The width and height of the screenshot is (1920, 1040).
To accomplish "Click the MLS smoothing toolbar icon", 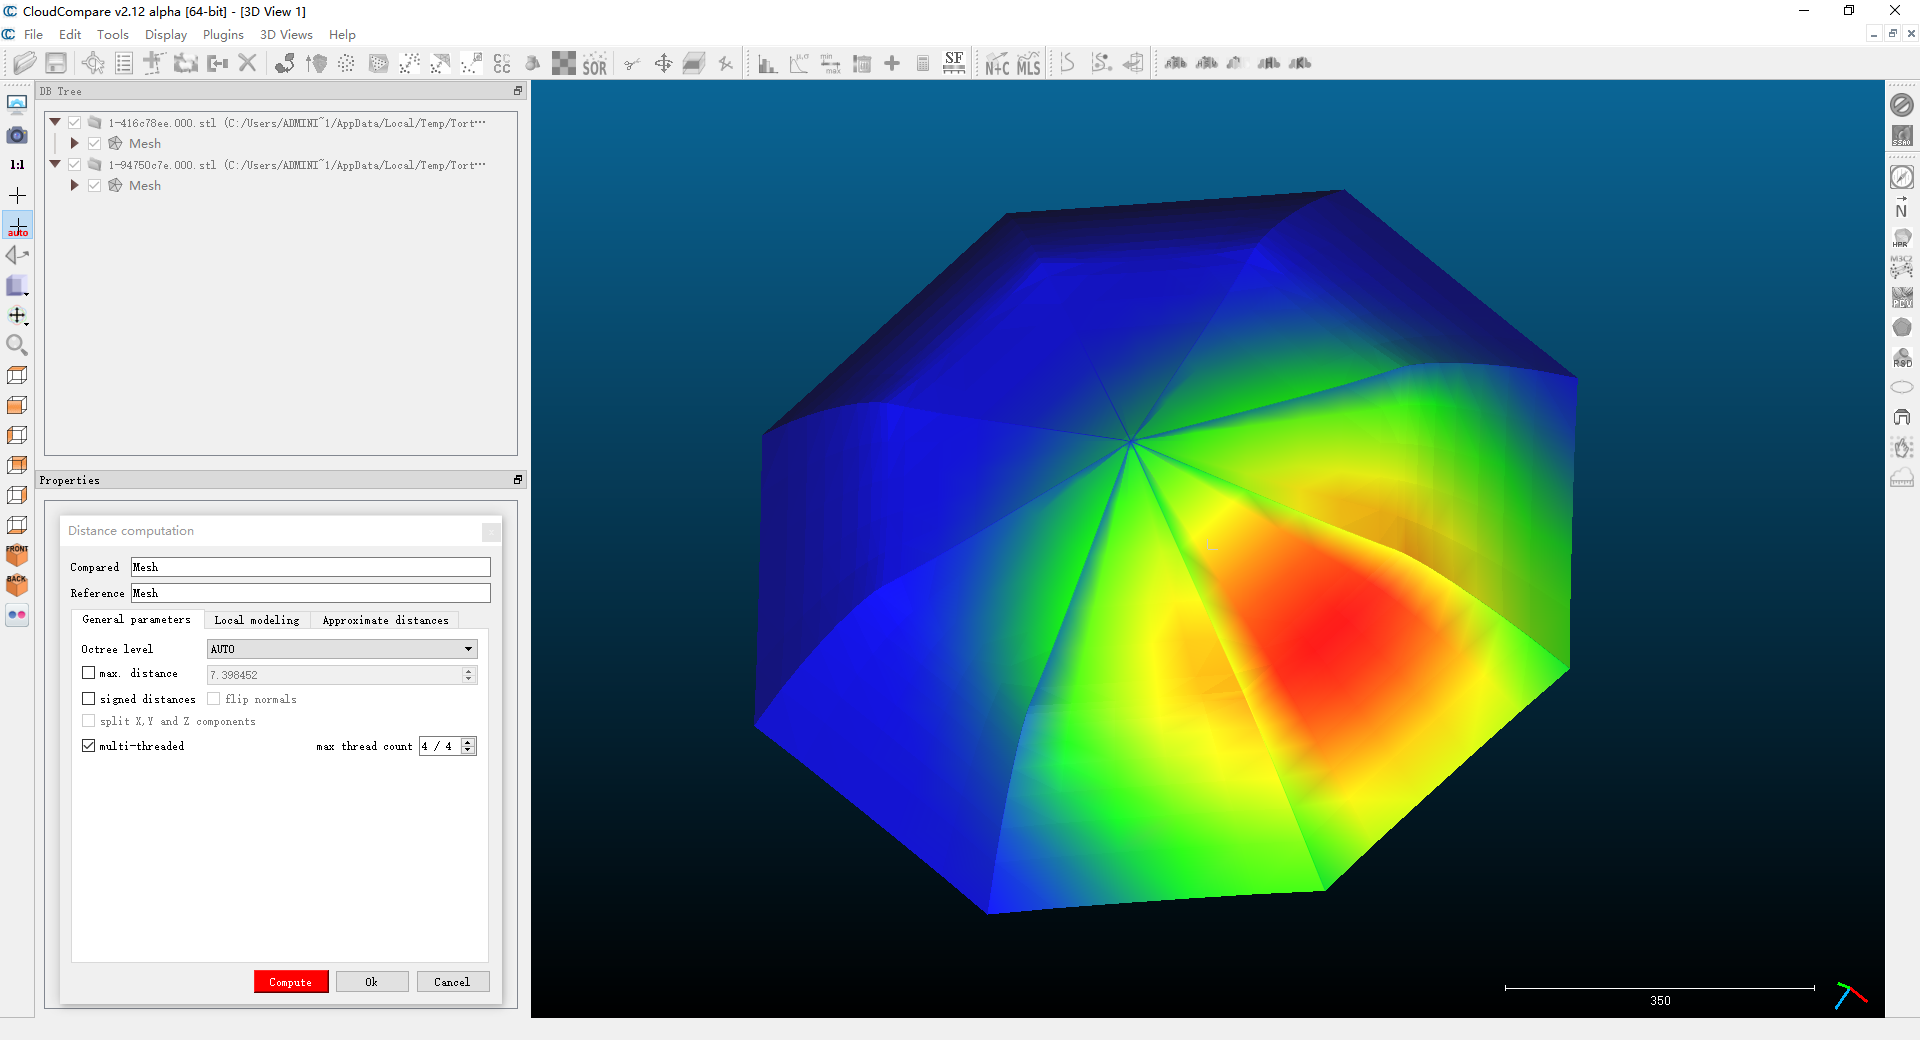I will pos(1029,64).
